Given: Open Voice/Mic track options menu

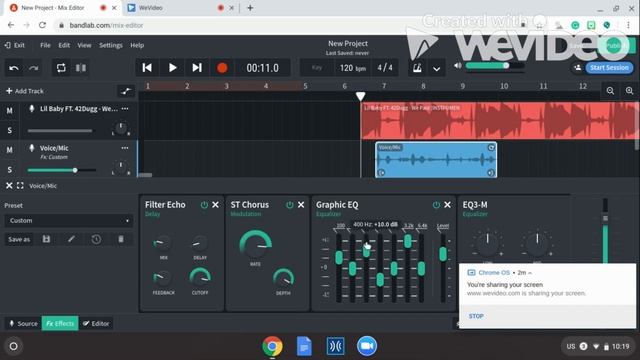Looking at the screenshot, I should pos(125,148).
